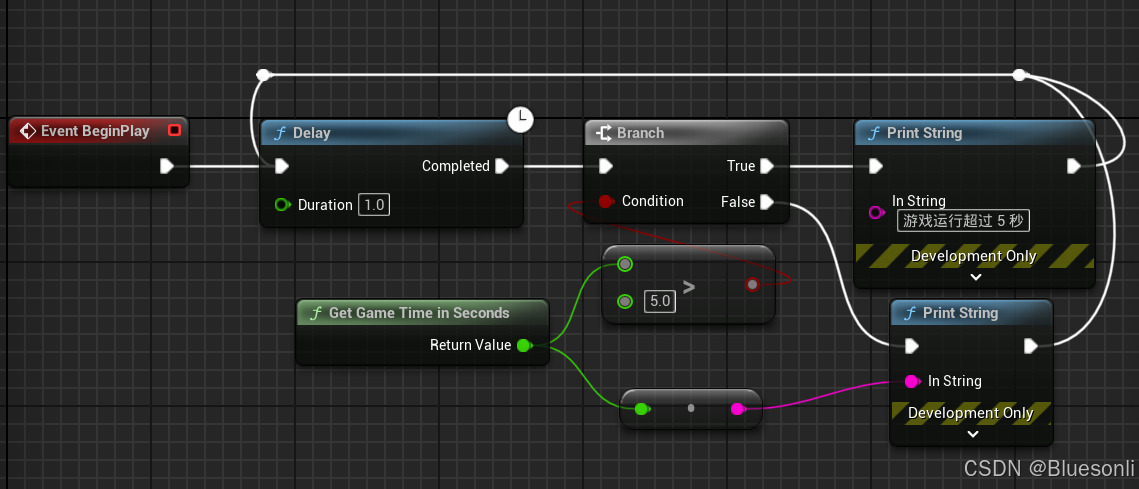Select the Get Game Time in Seconds node title
This screenshot has height=489, width=1139.
point(419,313)
